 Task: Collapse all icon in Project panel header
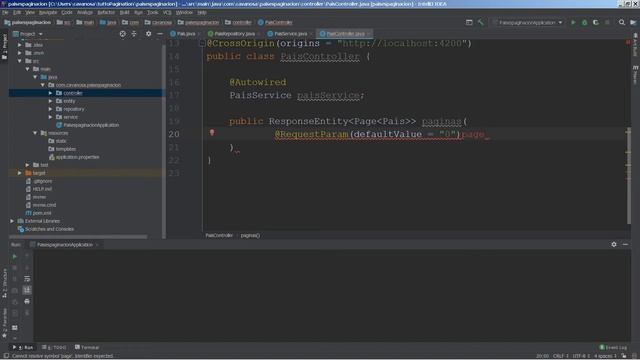coord(134,34)
